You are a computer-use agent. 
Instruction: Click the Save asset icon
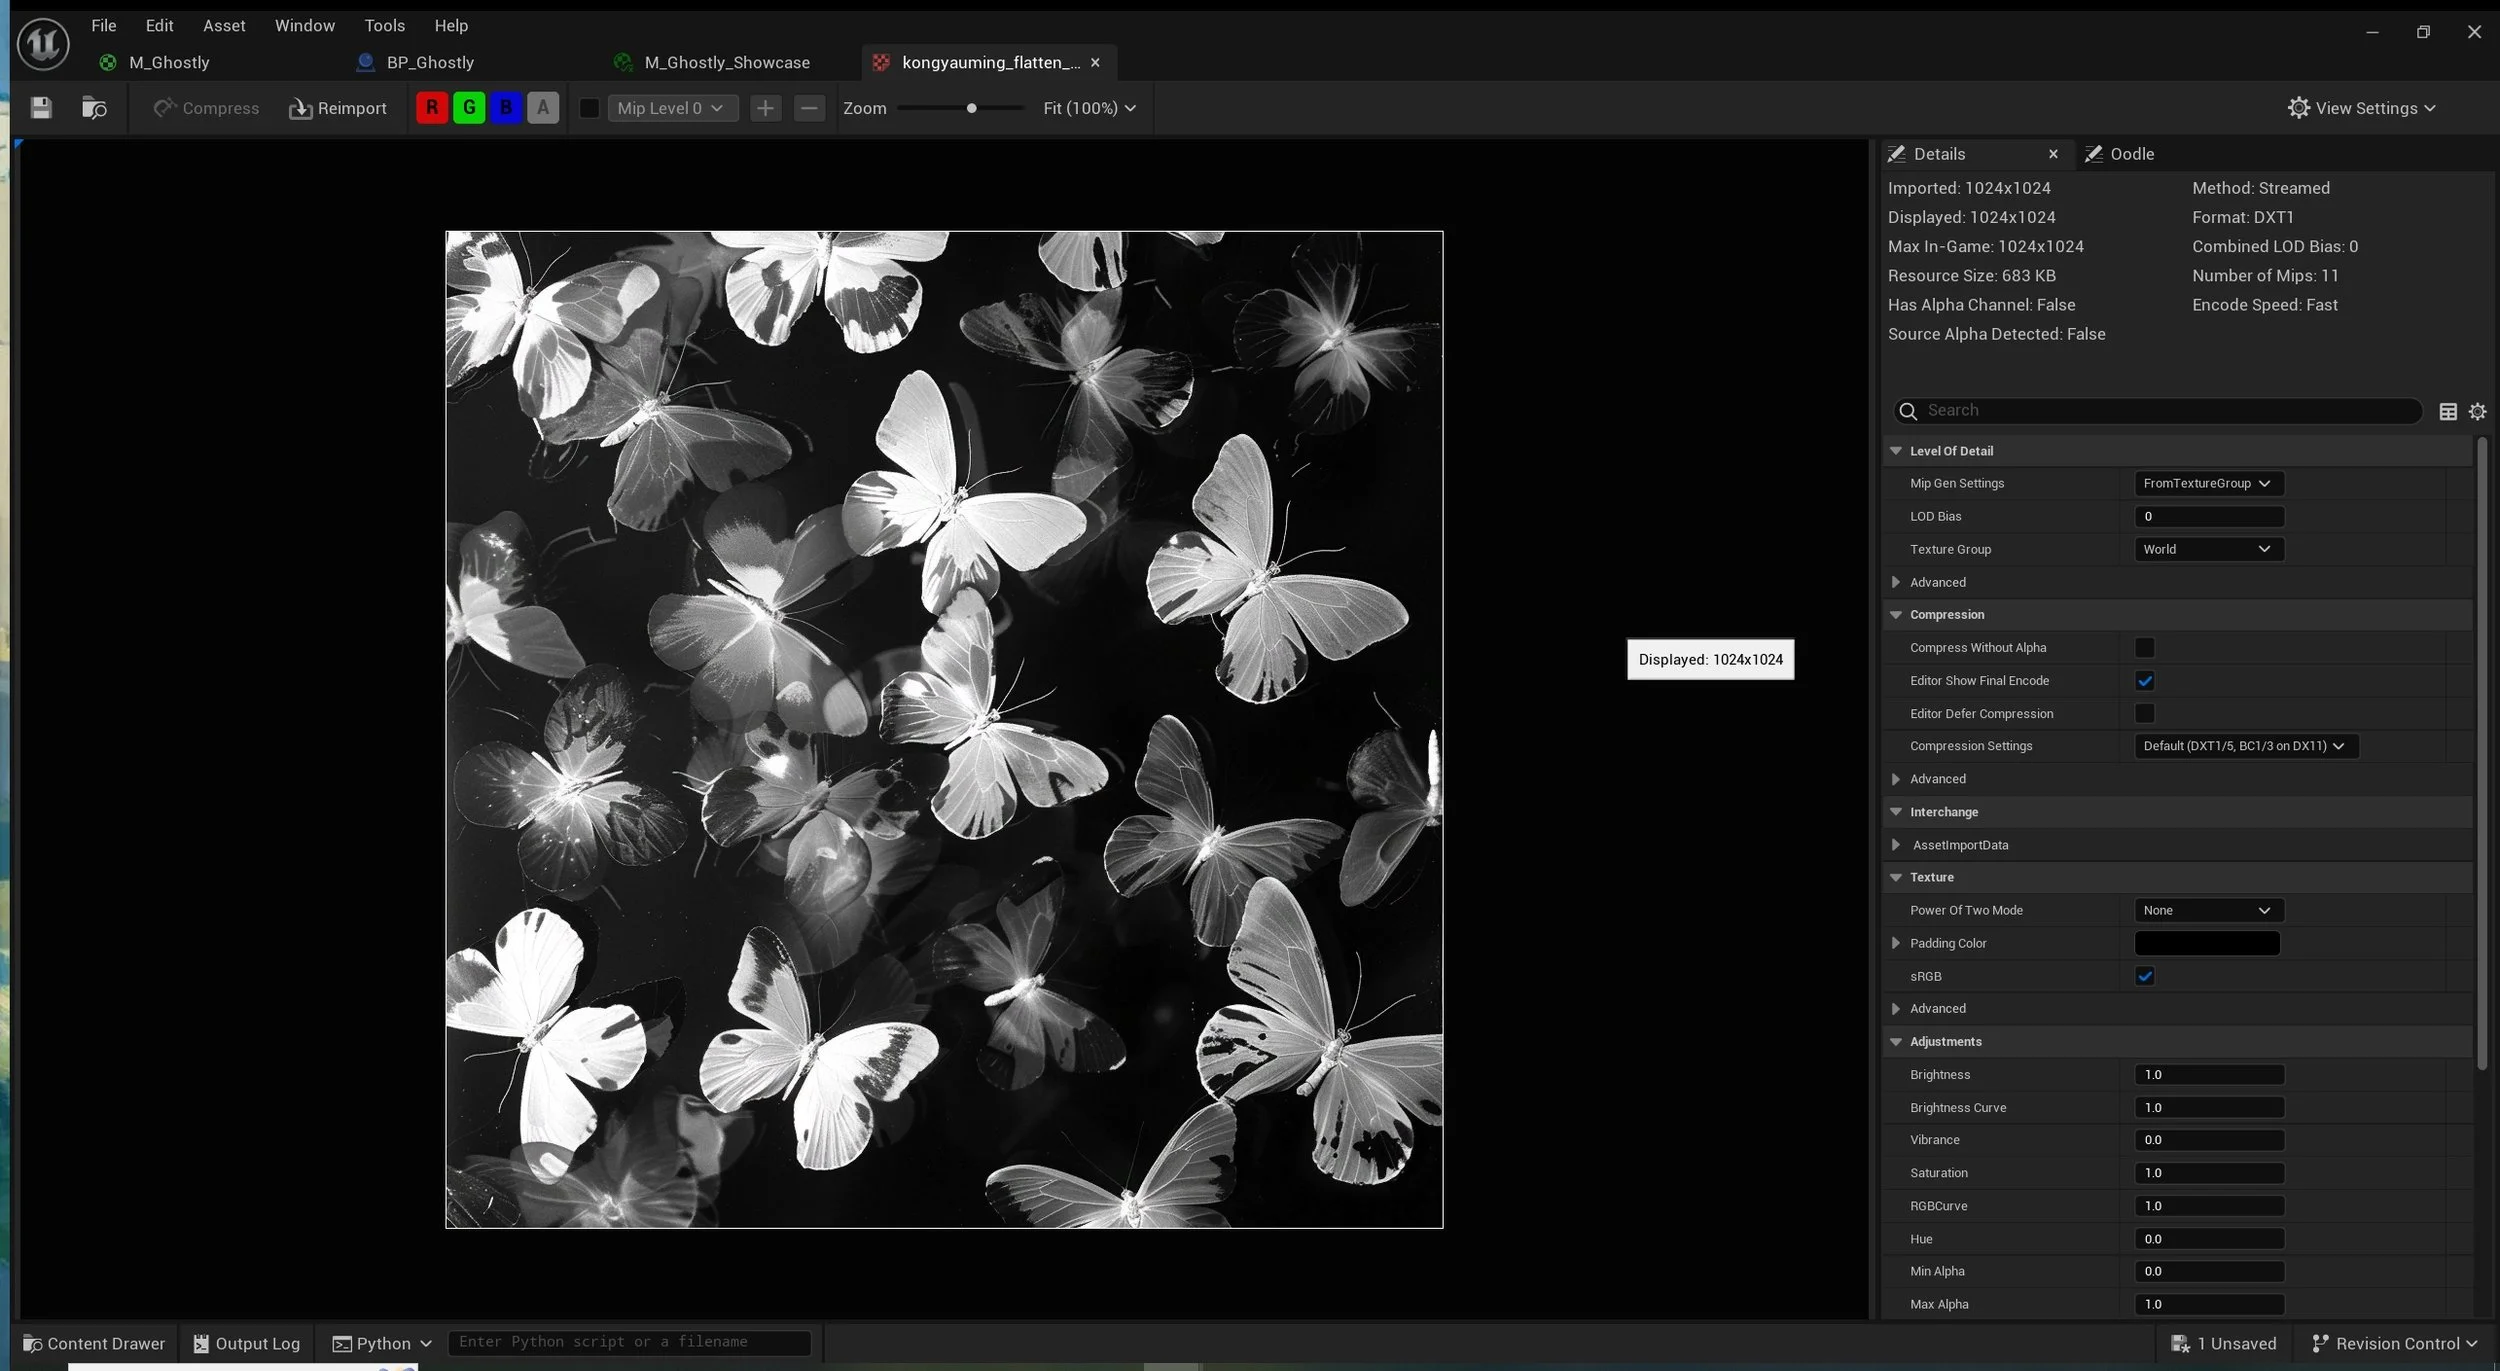[41, 108]
